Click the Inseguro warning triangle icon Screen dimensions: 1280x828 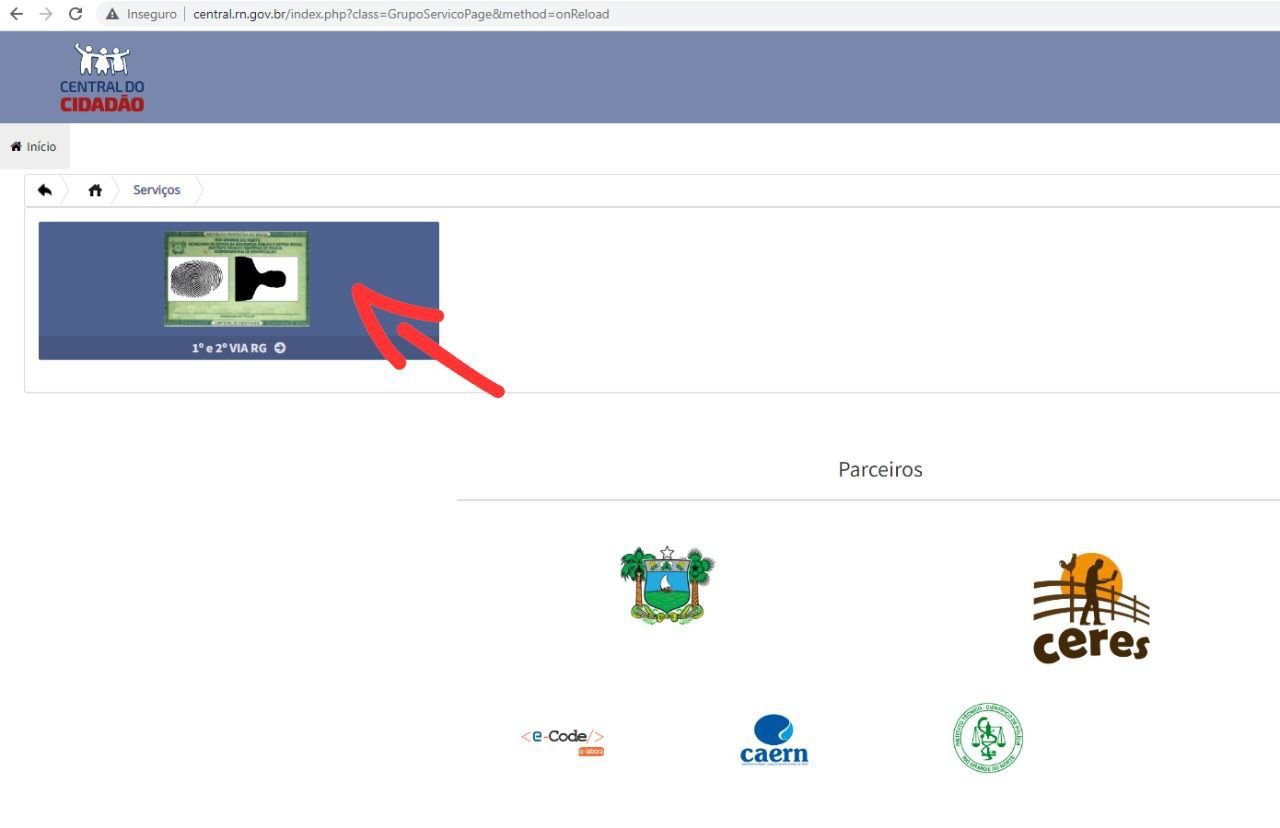(112, 14)
